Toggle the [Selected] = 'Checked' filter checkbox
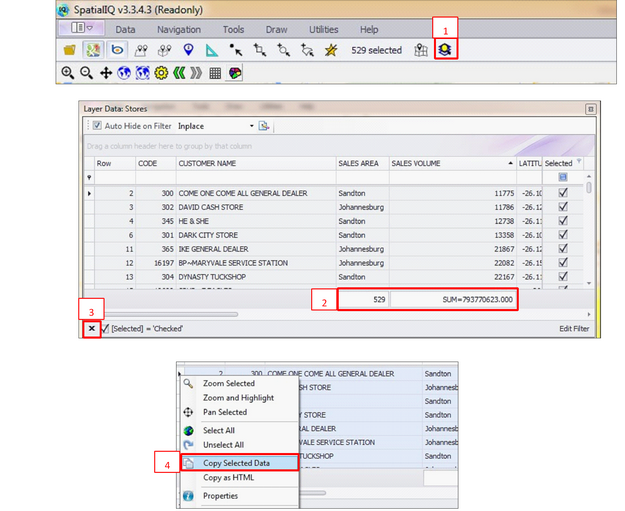Image resolution: width=625 pixels, height=511 pixels. point(106,327)
